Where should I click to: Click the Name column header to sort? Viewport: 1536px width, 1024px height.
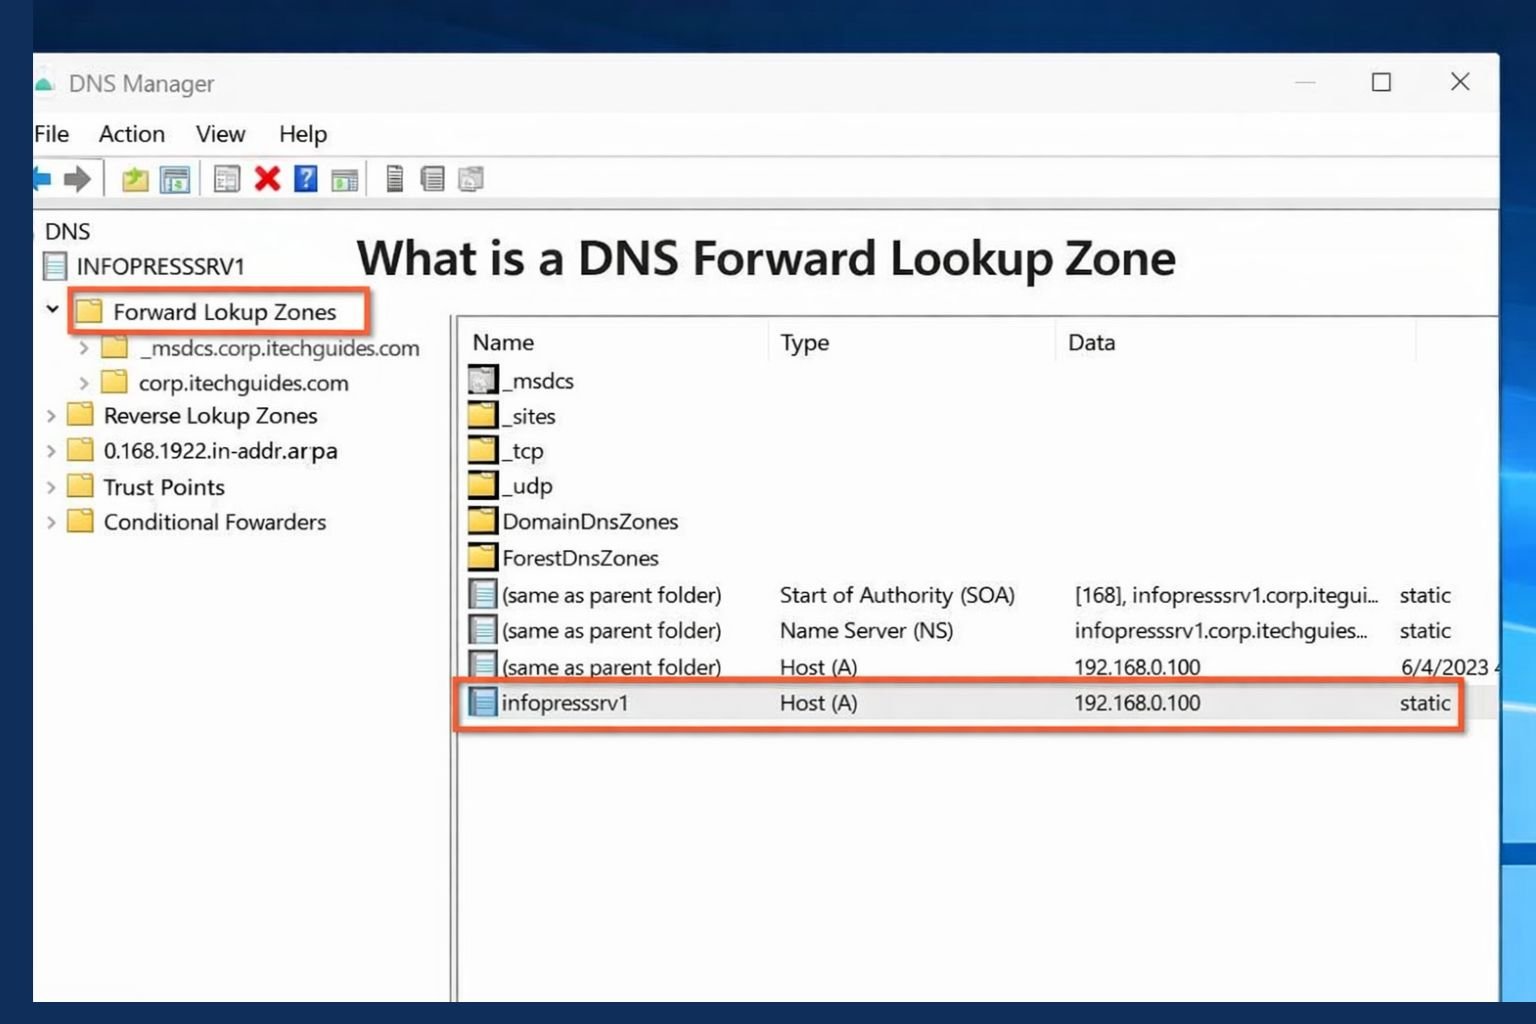pyautogui.click(x=504, y=342)
